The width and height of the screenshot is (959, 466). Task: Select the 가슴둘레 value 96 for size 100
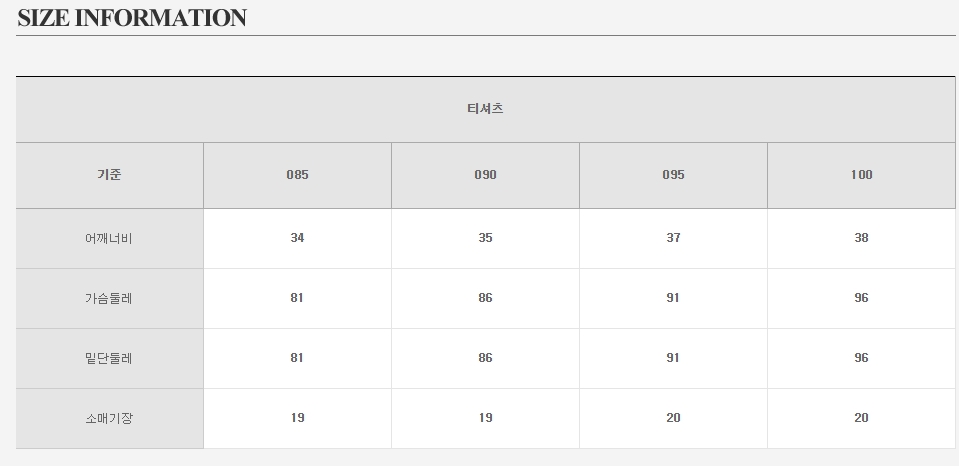point(861,298)
